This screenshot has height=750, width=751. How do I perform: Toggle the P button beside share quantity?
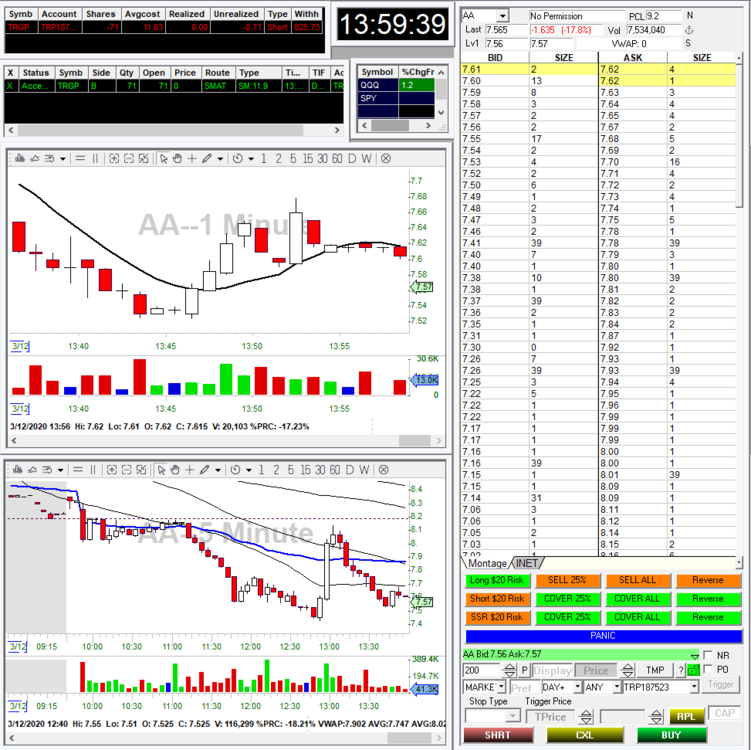pyautogui.click(x=524, y=671)
